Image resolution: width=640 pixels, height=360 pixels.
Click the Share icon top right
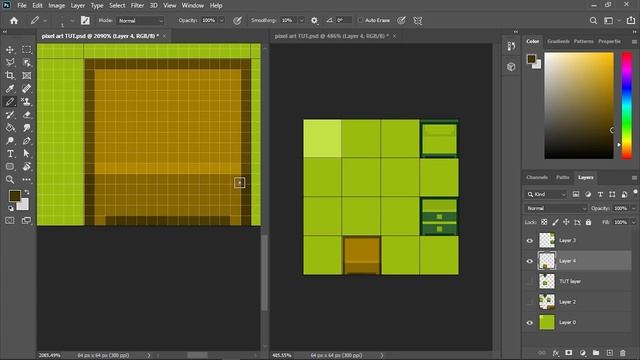click(631, 20)
